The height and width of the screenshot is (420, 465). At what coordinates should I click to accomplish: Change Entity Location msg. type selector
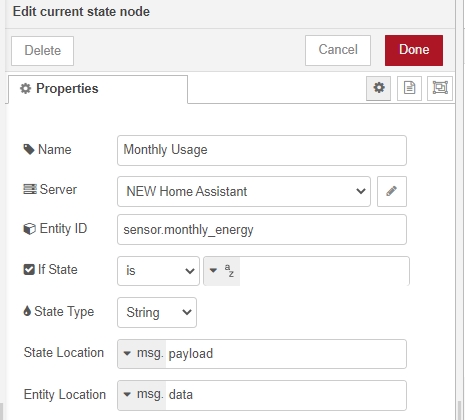pos(142,395)
